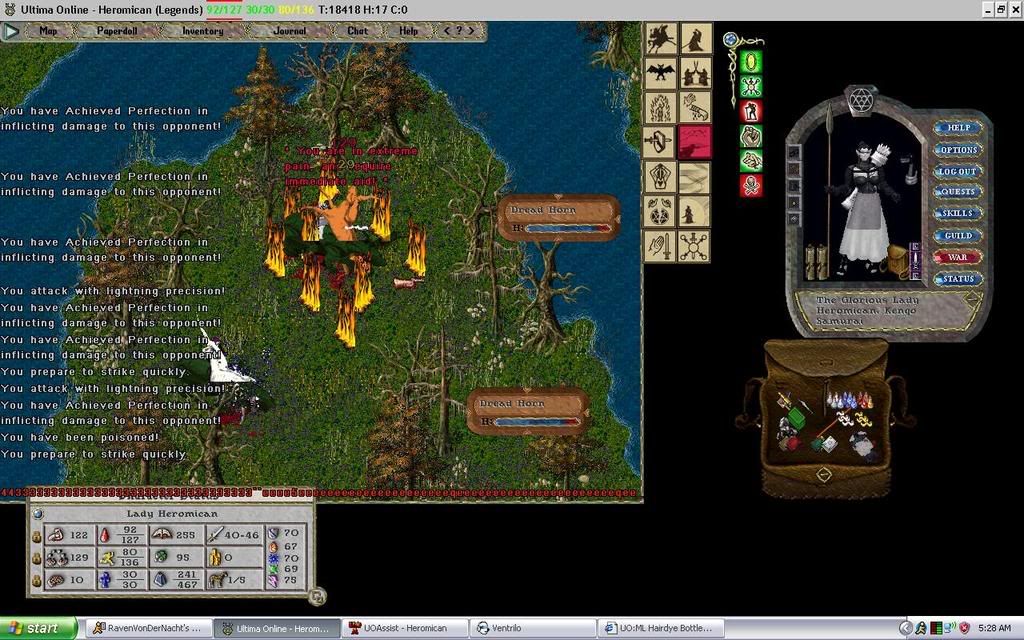Open the SKILLS list
1024x640 pixels.
[958, 214]
